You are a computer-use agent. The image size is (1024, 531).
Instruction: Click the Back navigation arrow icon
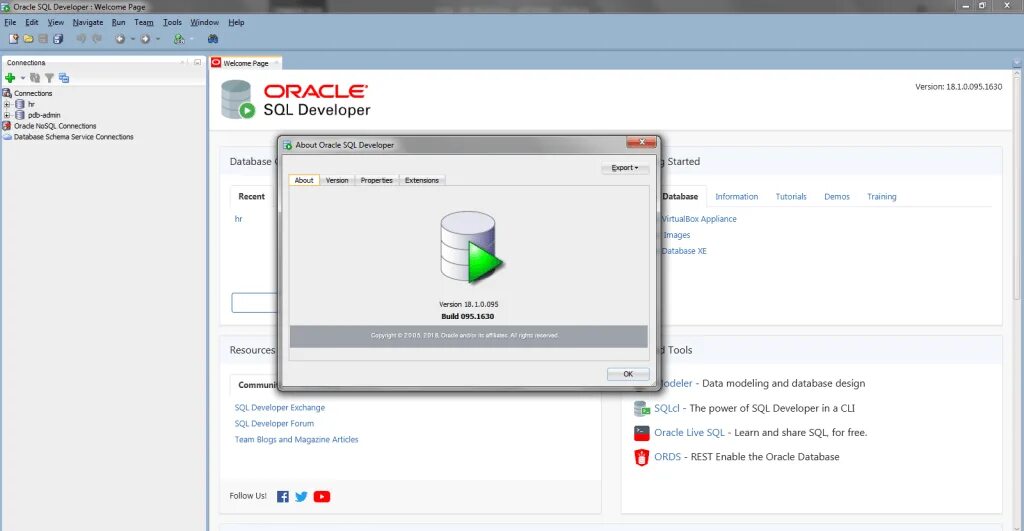pos(120,39)
